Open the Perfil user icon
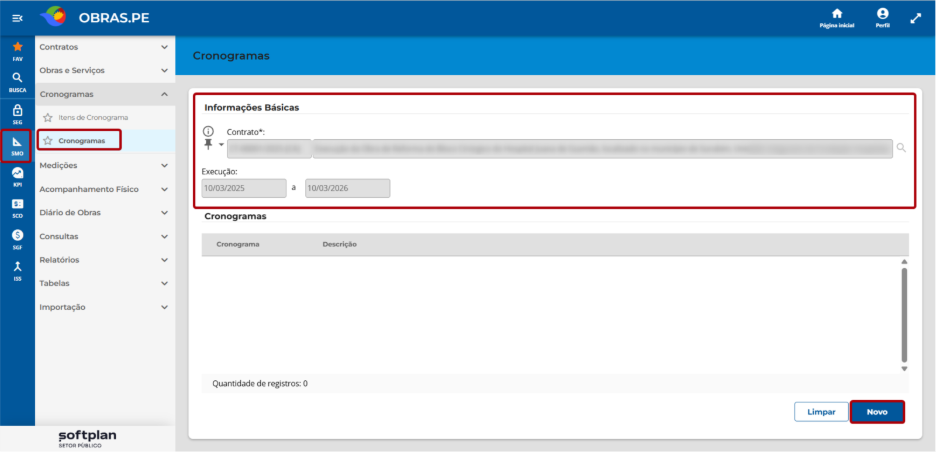 pos(882,14)
